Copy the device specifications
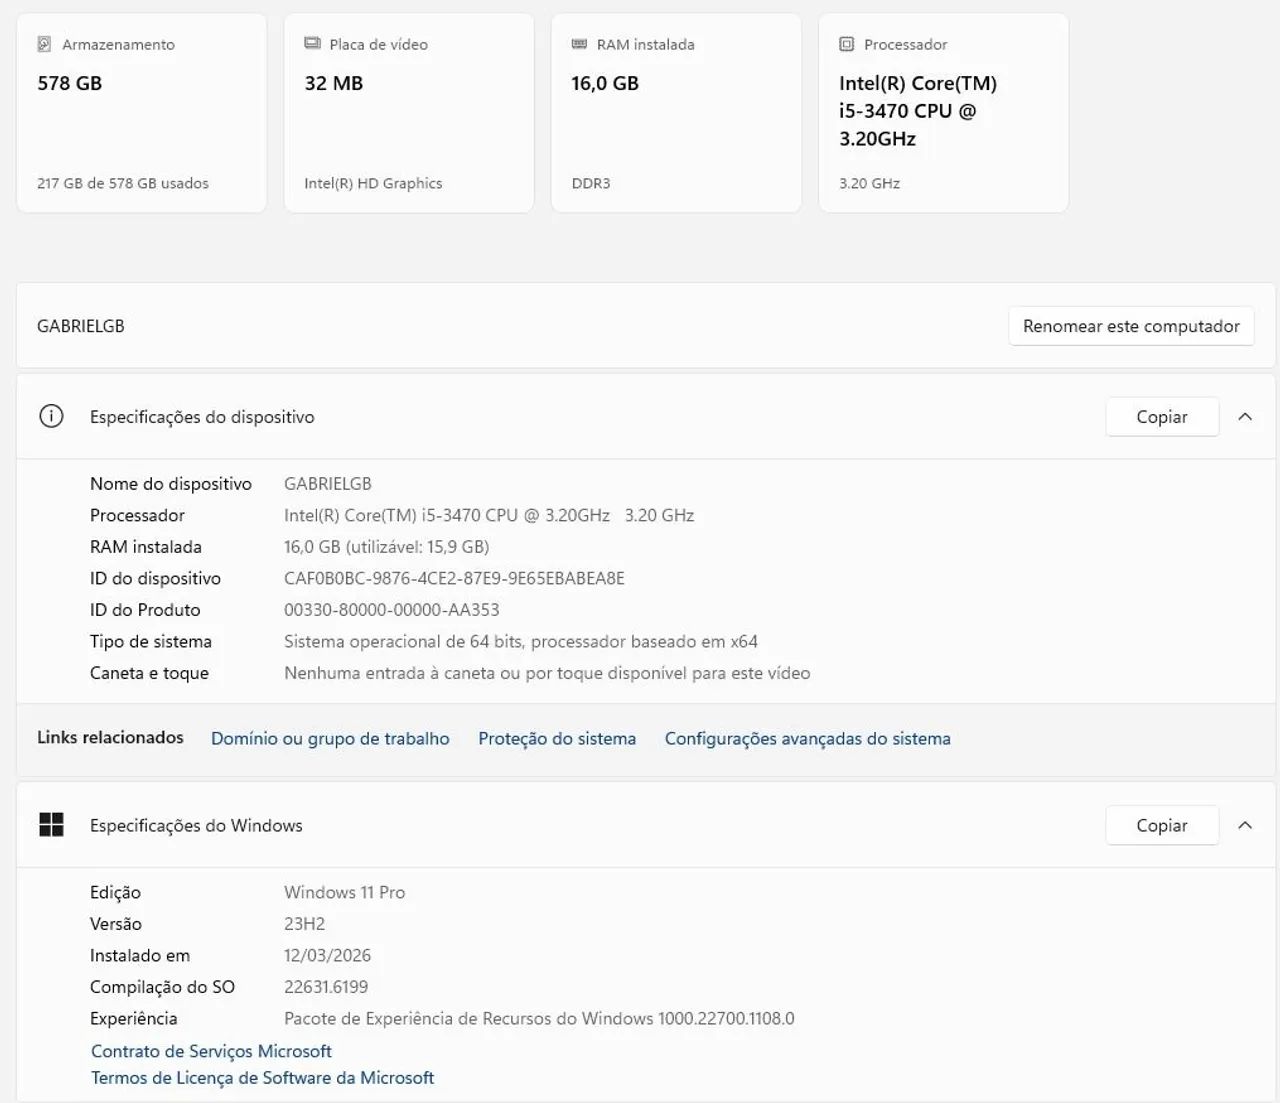1280x1103 pixels. pyautogui.click(x=1162, y=417)
